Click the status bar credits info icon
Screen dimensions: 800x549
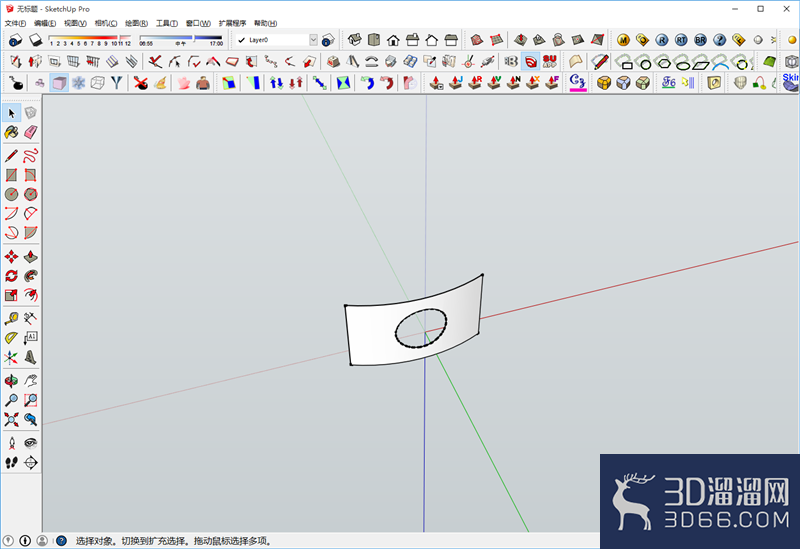24,540
